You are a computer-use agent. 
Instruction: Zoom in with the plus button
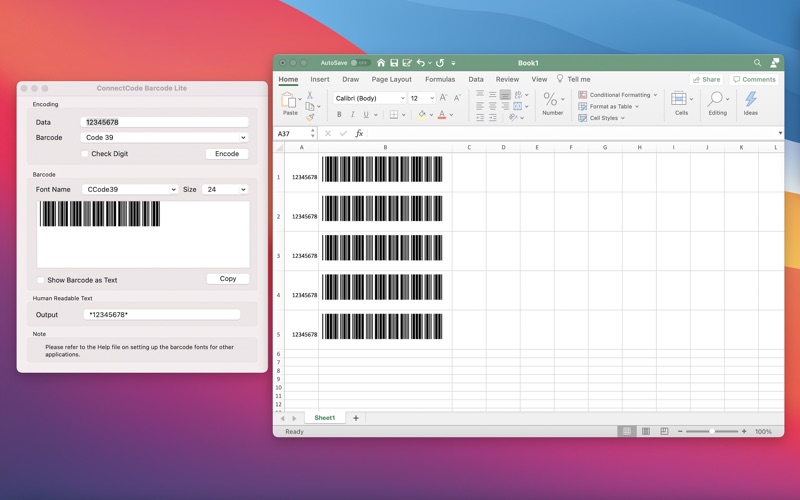click(744, 432)
